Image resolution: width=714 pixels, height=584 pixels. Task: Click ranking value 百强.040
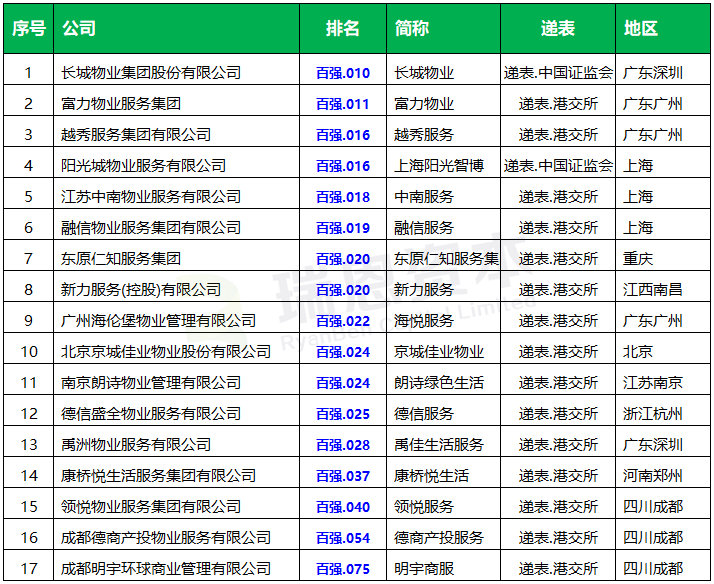(343, 507)
